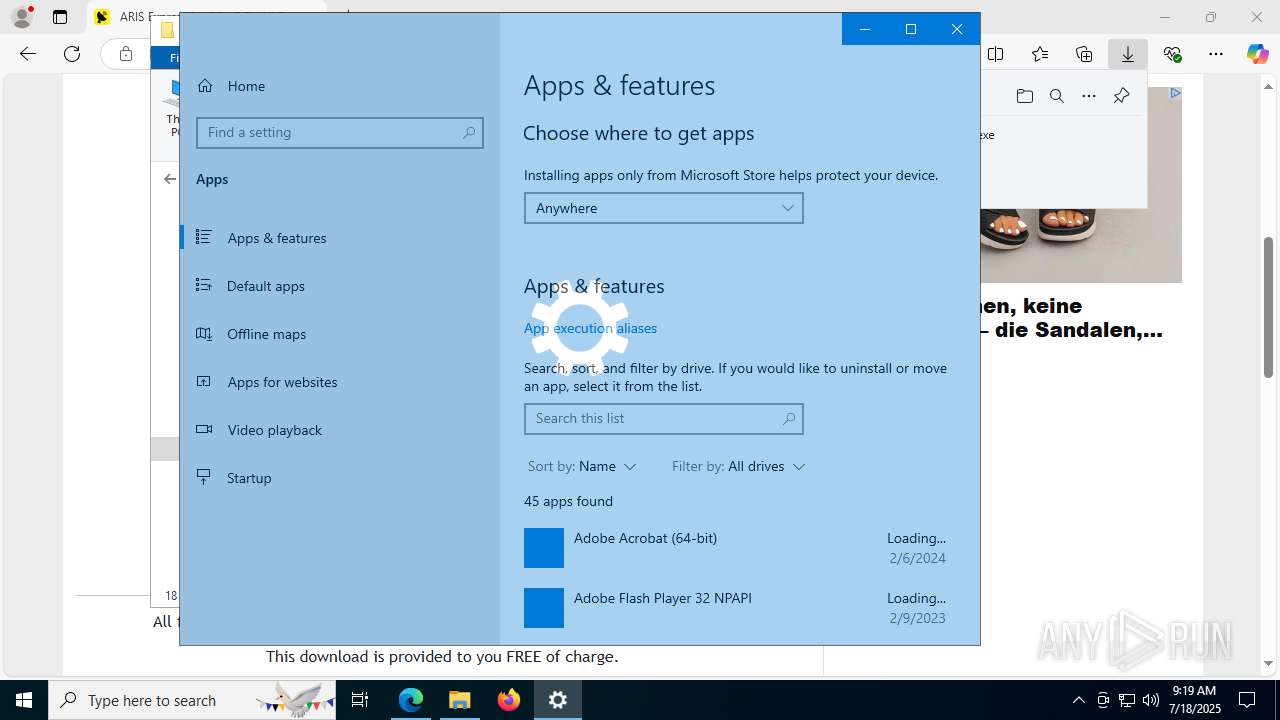
Task: Show hidden system tray icons
Action: pos(1078,700)
